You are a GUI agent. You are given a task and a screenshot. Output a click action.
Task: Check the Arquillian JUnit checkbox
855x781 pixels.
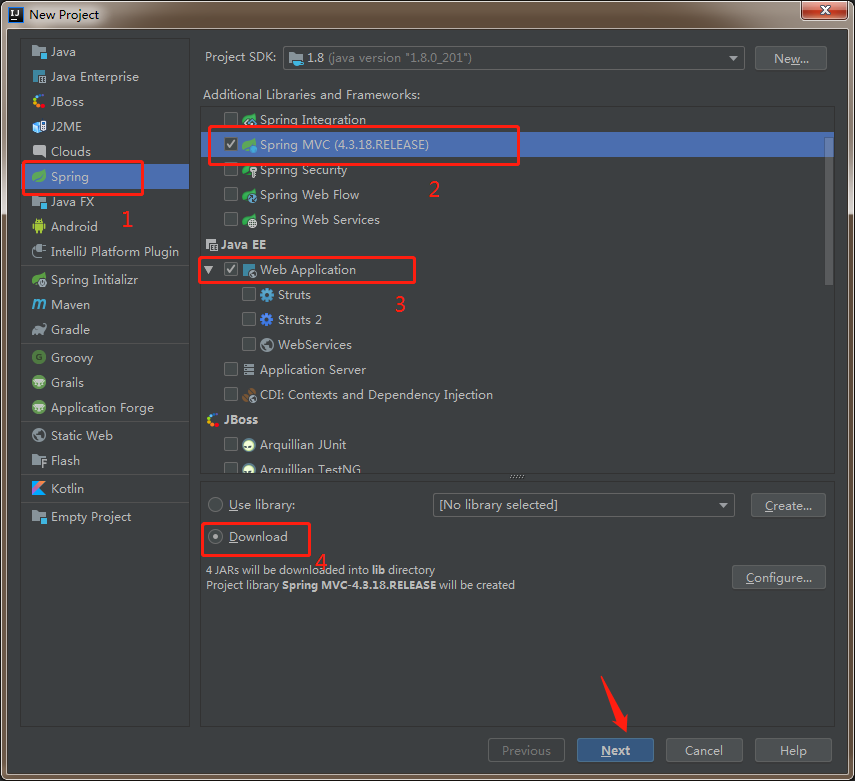(231, 444)
